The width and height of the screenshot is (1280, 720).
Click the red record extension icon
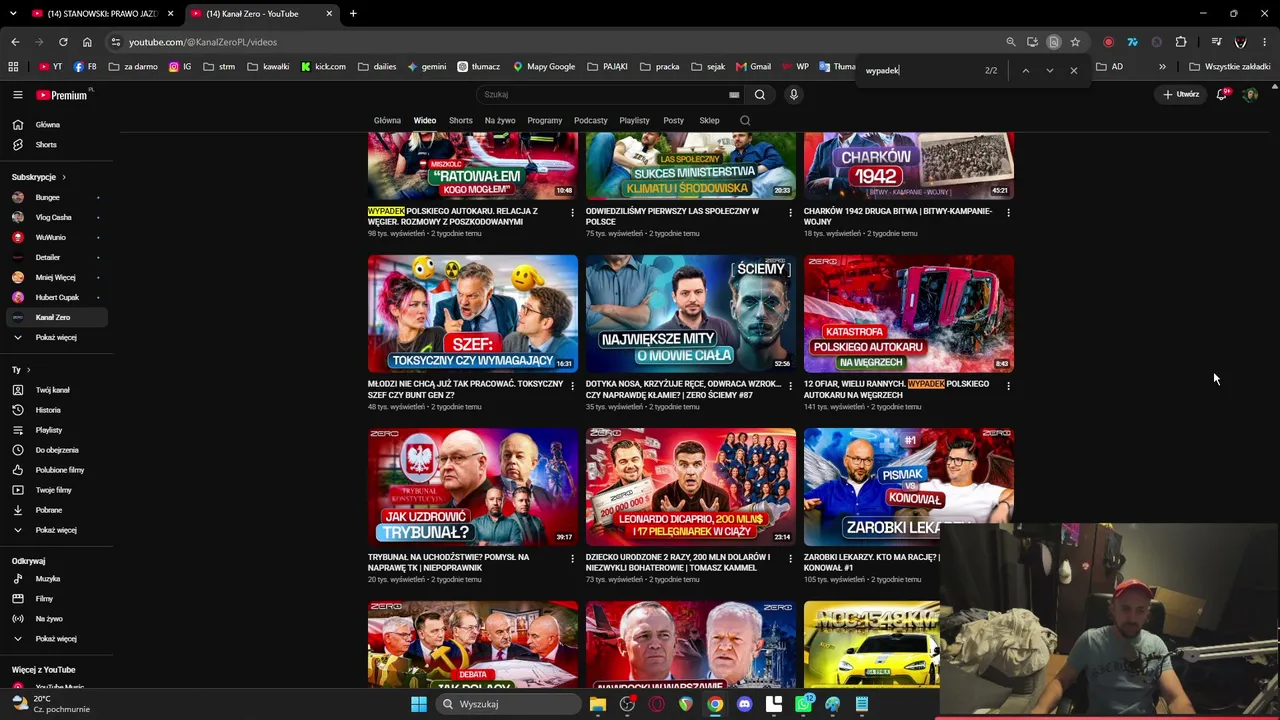(1108, 42)
